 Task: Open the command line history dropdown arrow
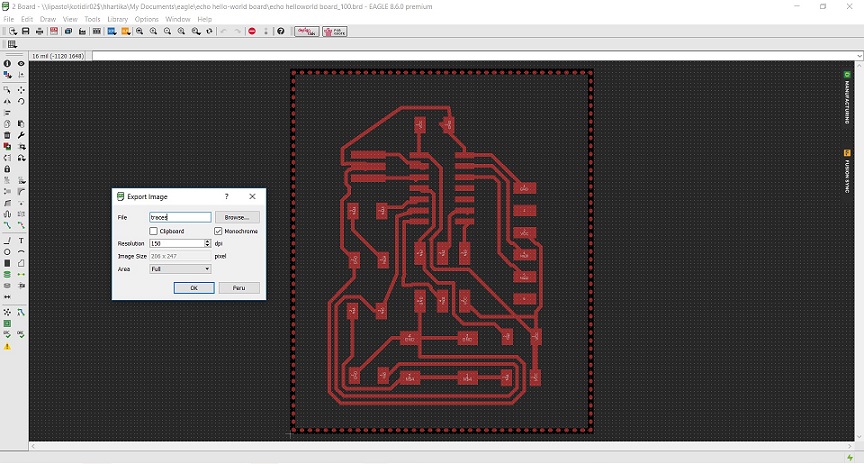(x=859, y=56)
